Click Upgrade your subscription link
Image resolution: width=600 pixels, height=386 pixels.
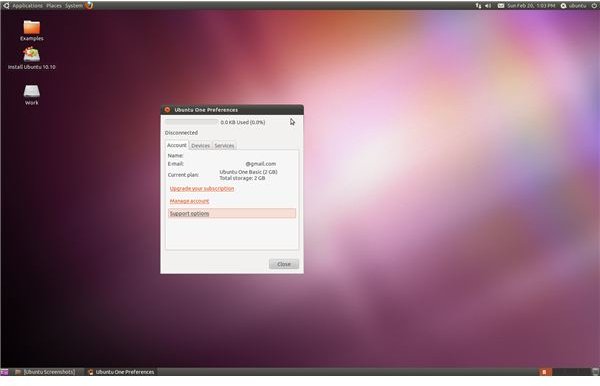202,189
